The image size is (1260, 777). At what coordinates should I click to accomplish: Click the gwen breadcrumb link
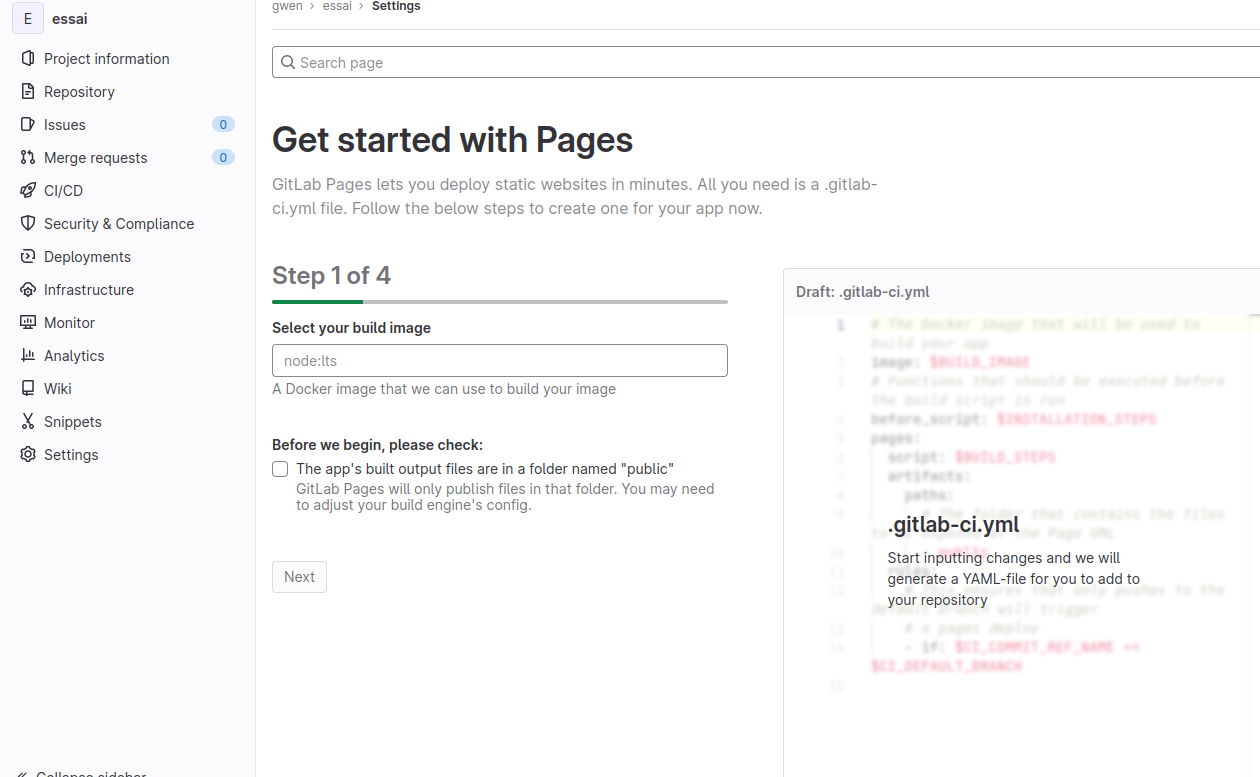pyautogui.click(x=287, y=7)
